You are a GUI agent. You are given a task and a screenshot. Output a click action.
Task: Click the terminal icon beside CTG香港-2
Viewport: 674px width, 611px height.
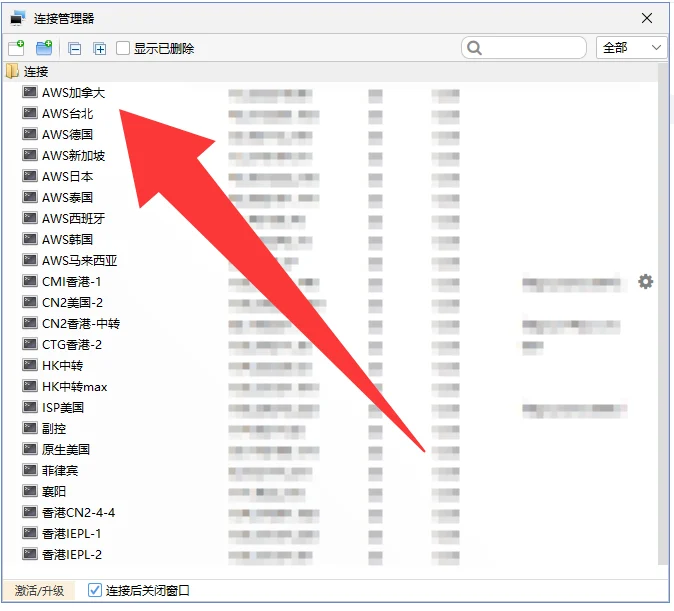click(30, 344)
